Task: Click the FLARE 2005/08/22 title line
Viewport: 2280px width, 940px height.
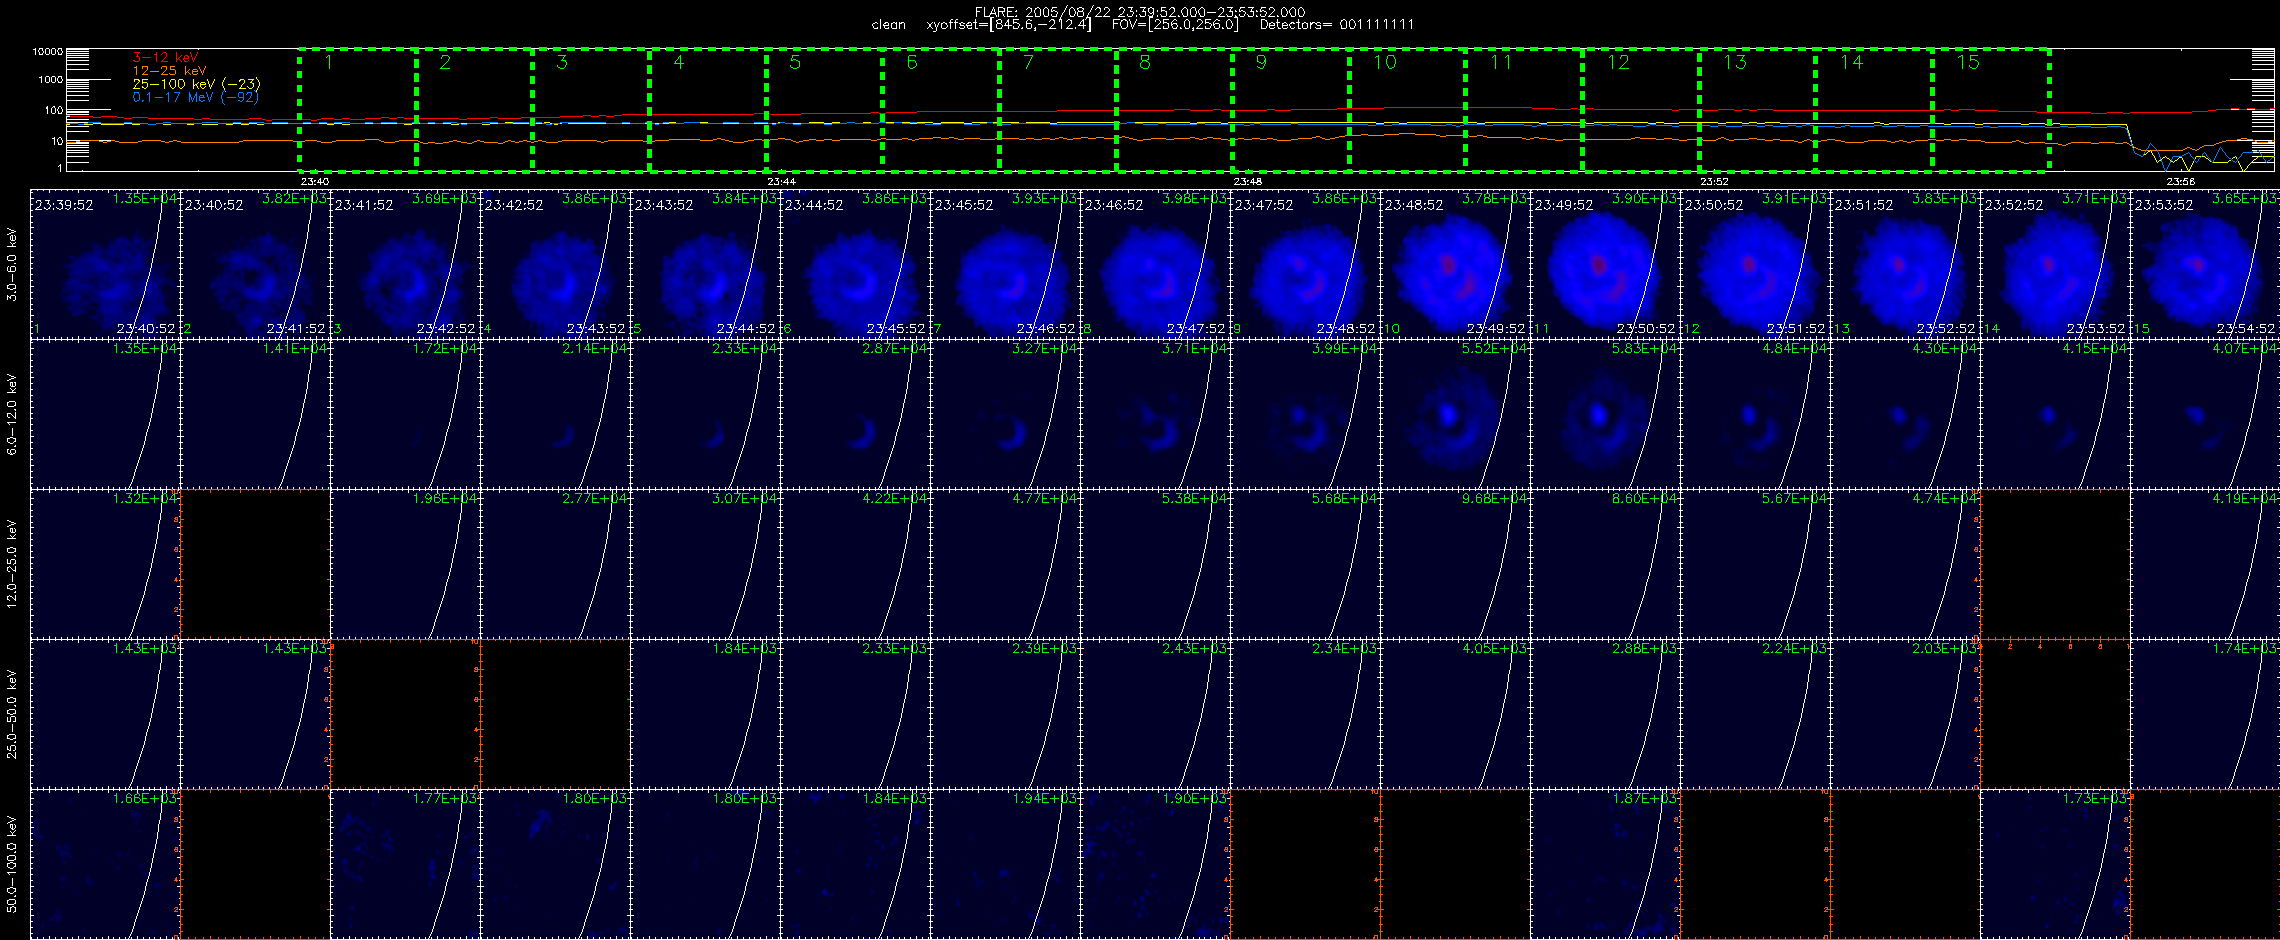Action: 1140,12
